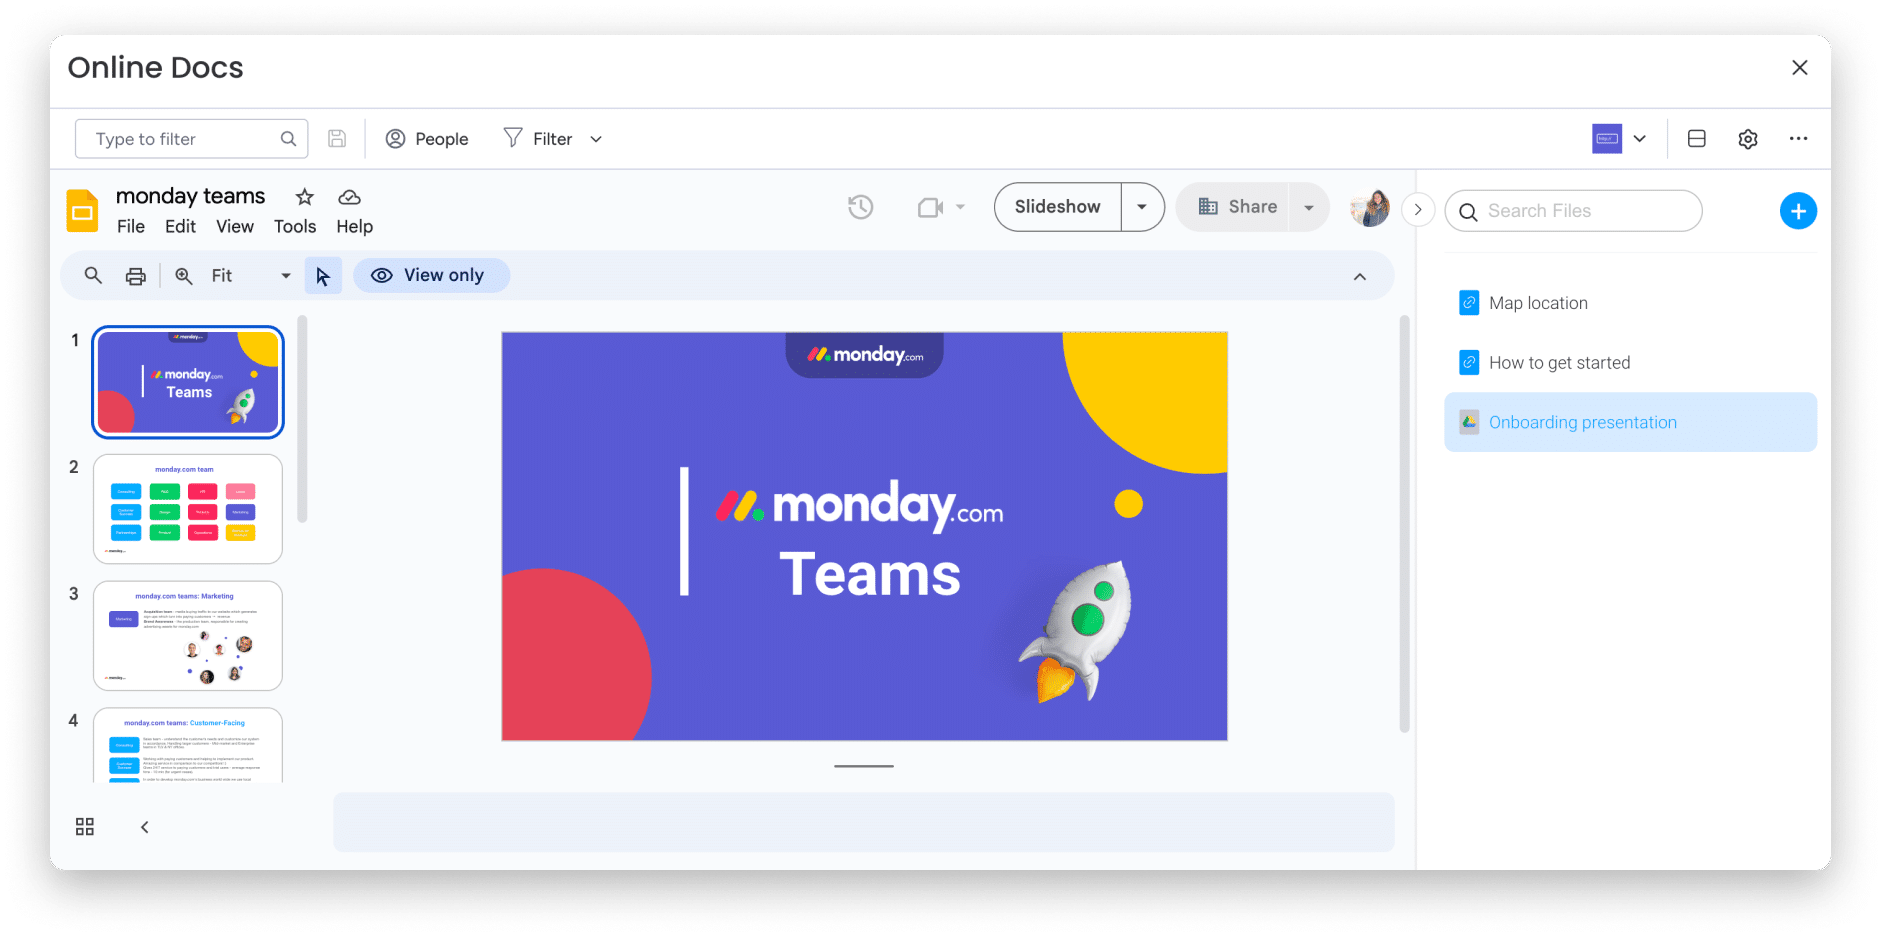Click the zoom magnifier icon
This screenshot has height=935, width=1881.
[x=184, y=276]
